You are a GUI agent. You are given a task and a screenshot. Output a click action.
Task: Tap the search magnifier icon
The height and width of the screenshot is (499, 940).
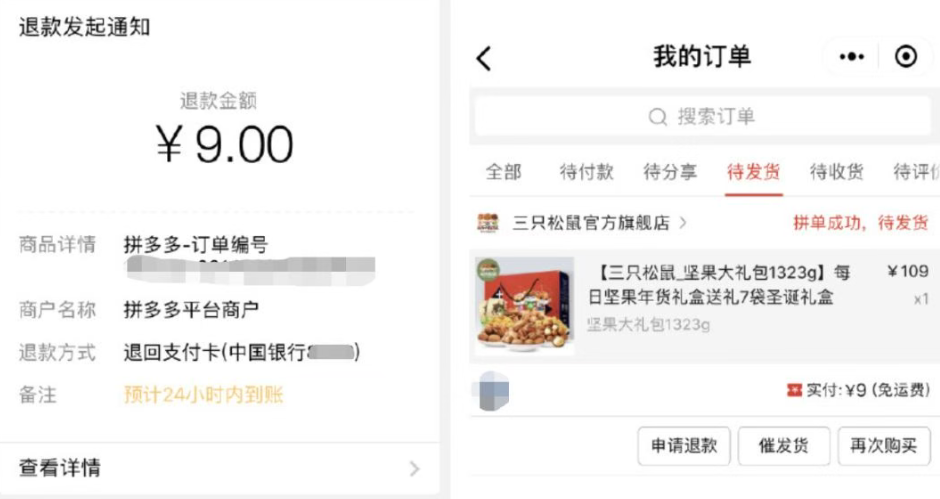657,117
